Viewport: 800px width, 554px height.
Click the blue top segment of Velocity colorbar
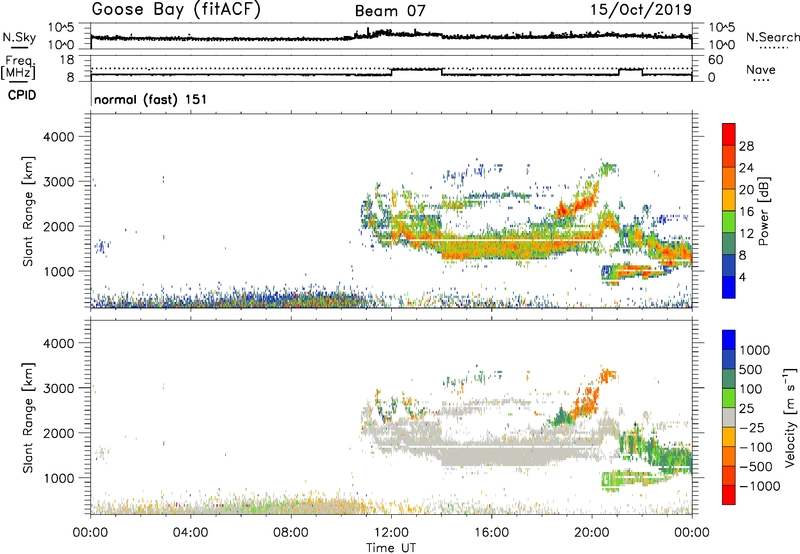click(729, 340)
